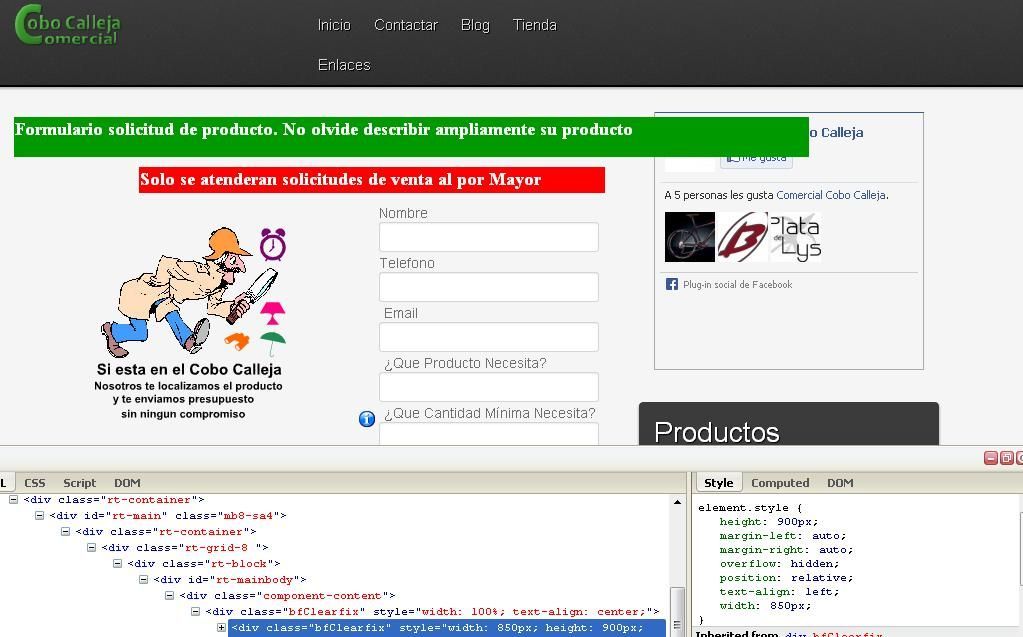Select the Style side panel tab

coord(718,483)
